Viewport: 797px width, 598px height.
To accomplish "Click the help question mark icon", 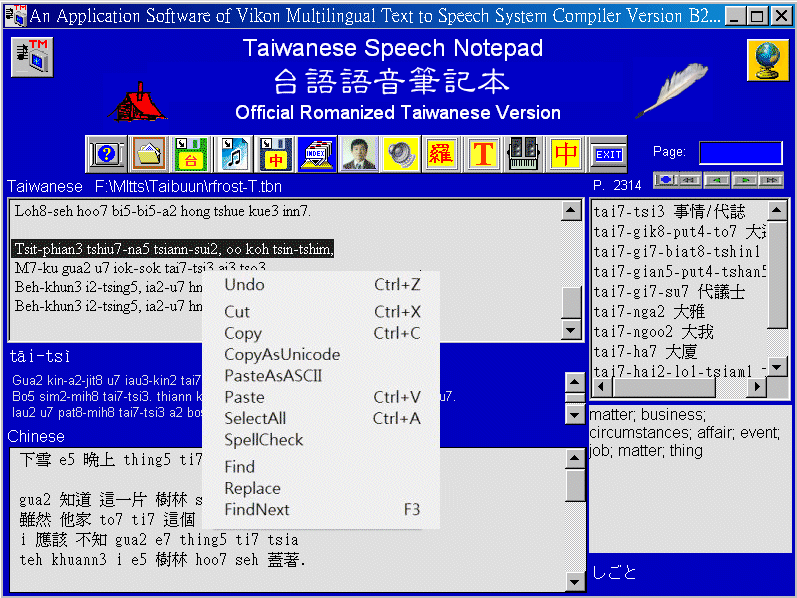I will pyautogui.click(x=107, y=155).
